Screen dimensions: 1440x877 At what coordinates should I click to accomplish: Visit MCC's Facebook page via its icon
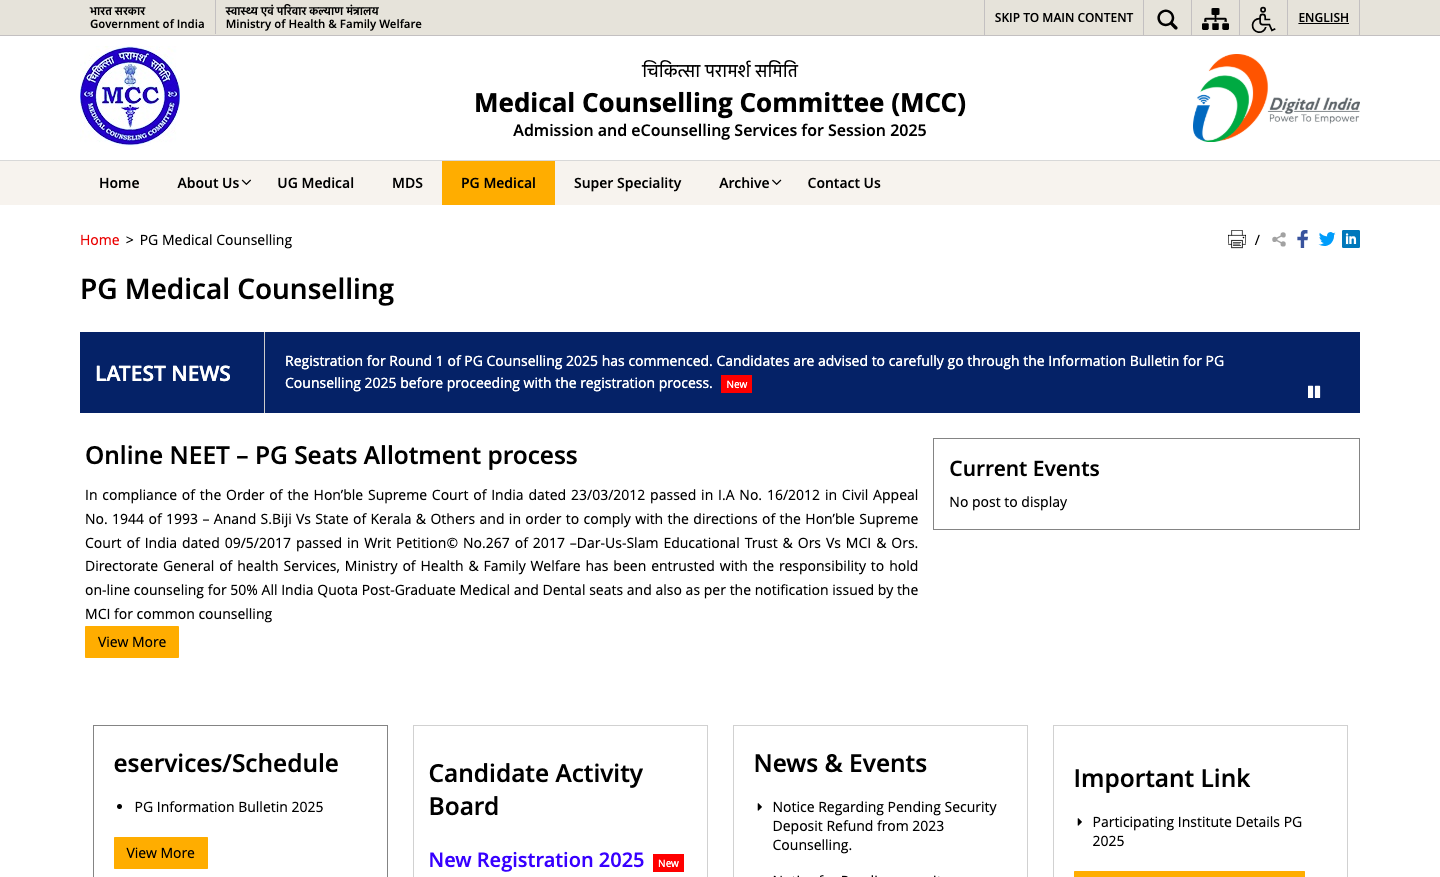1302,239
